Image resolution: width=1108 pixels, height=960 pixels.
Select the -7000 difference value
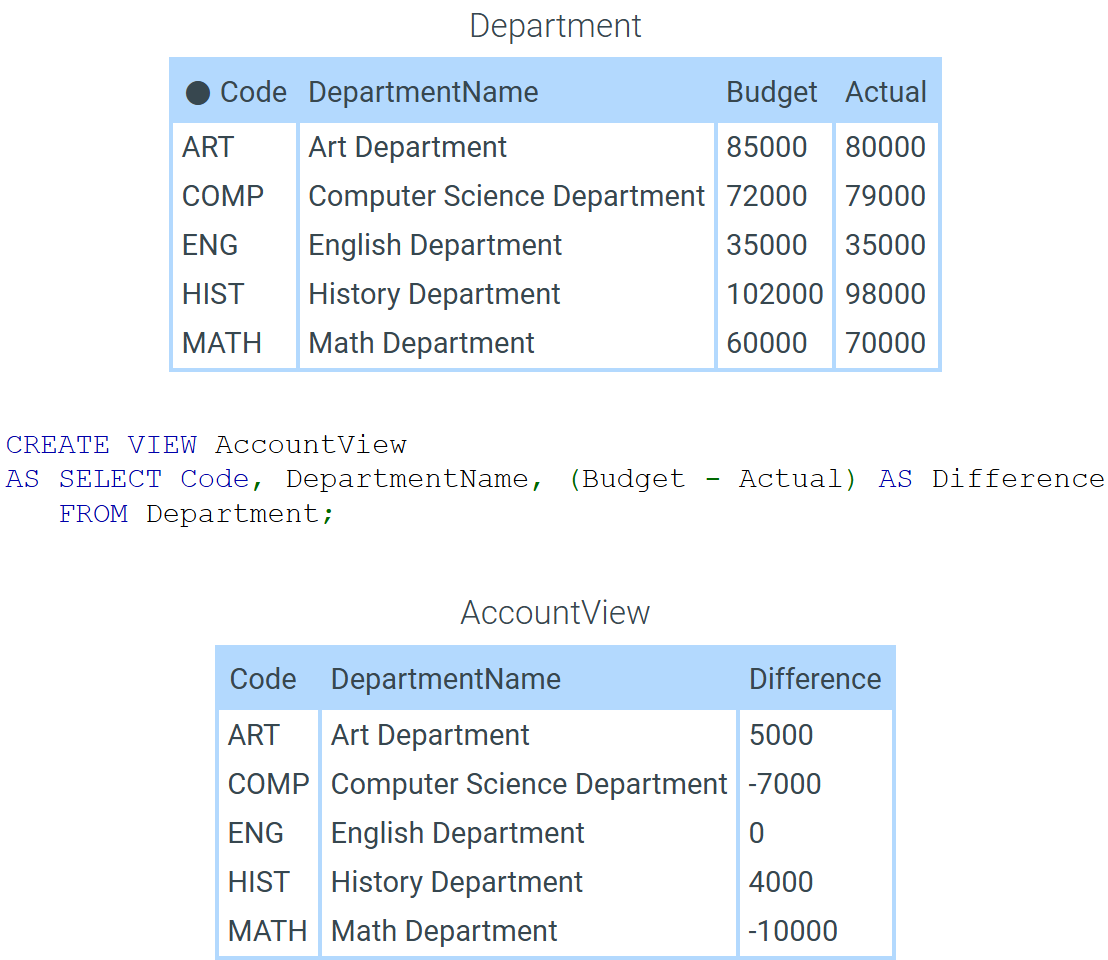click(784, 784)
